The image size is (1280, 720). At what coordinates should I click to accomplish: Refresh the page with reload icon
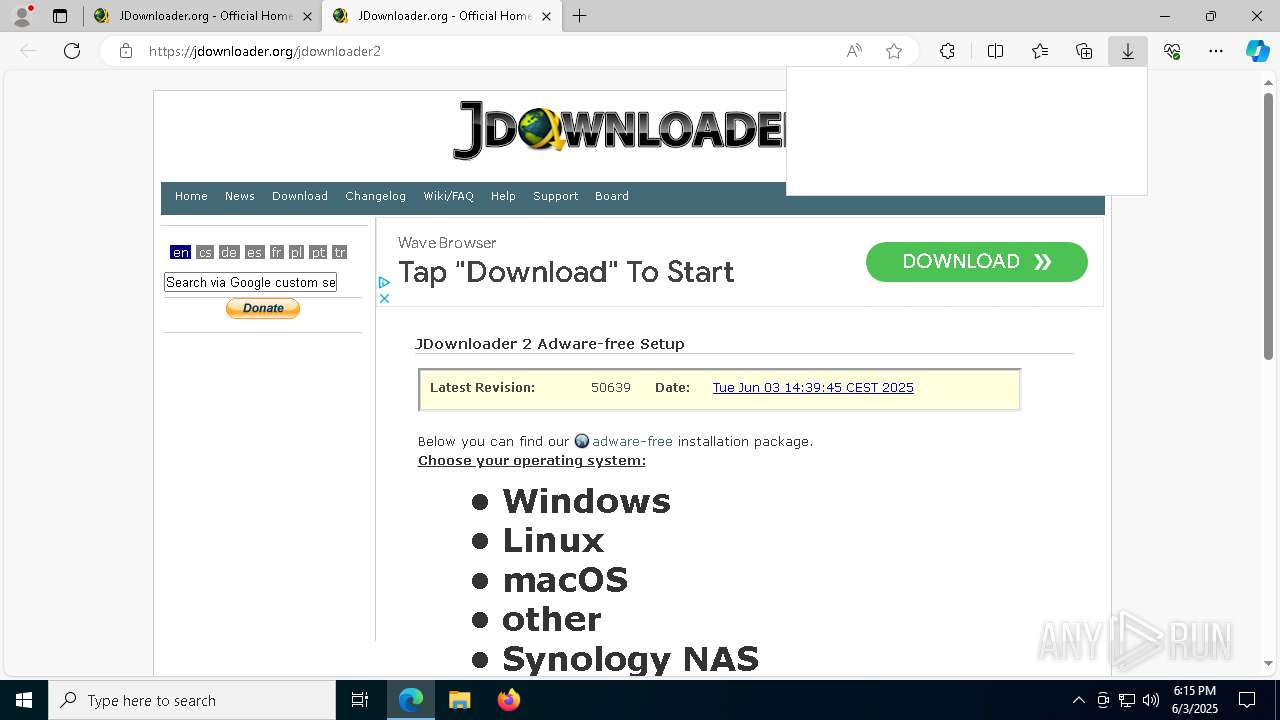pos(72,51)
